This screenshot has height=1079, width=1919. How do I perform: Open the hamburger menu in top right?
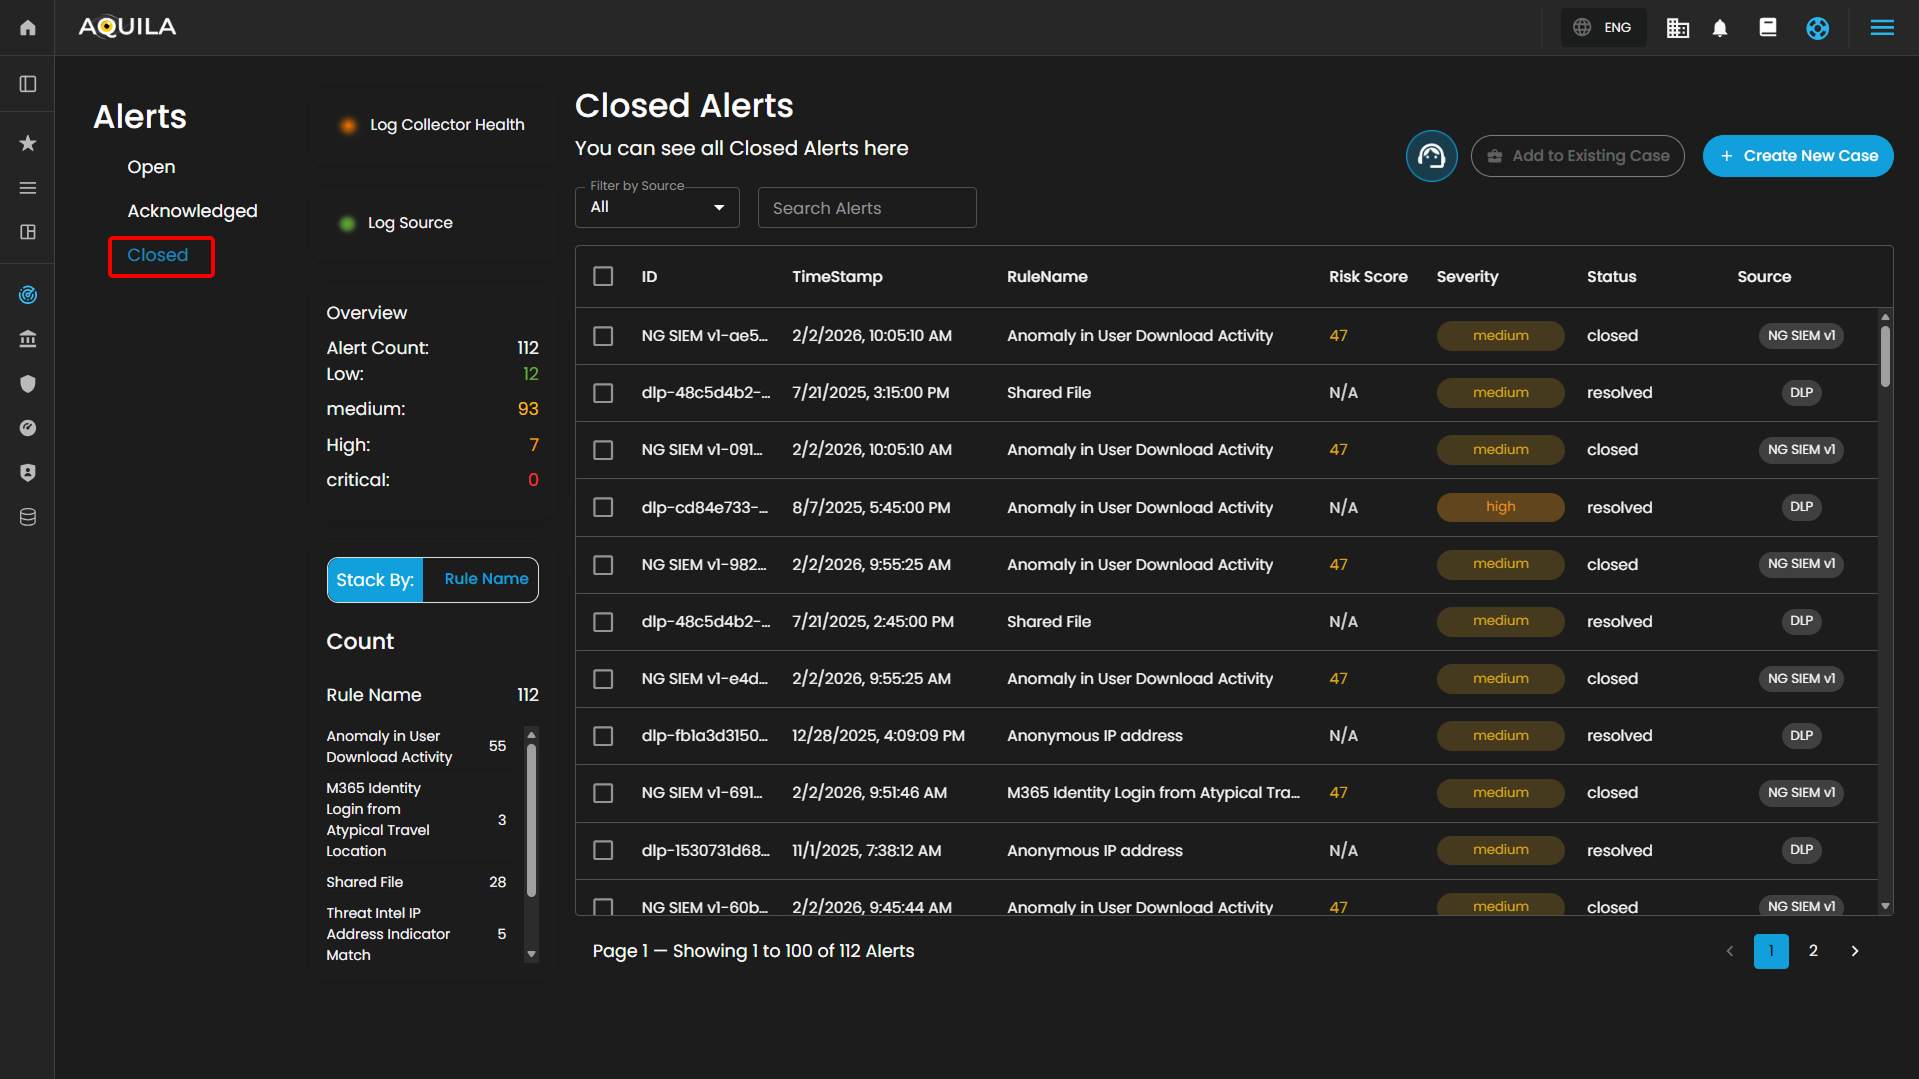pos(1881,28)
